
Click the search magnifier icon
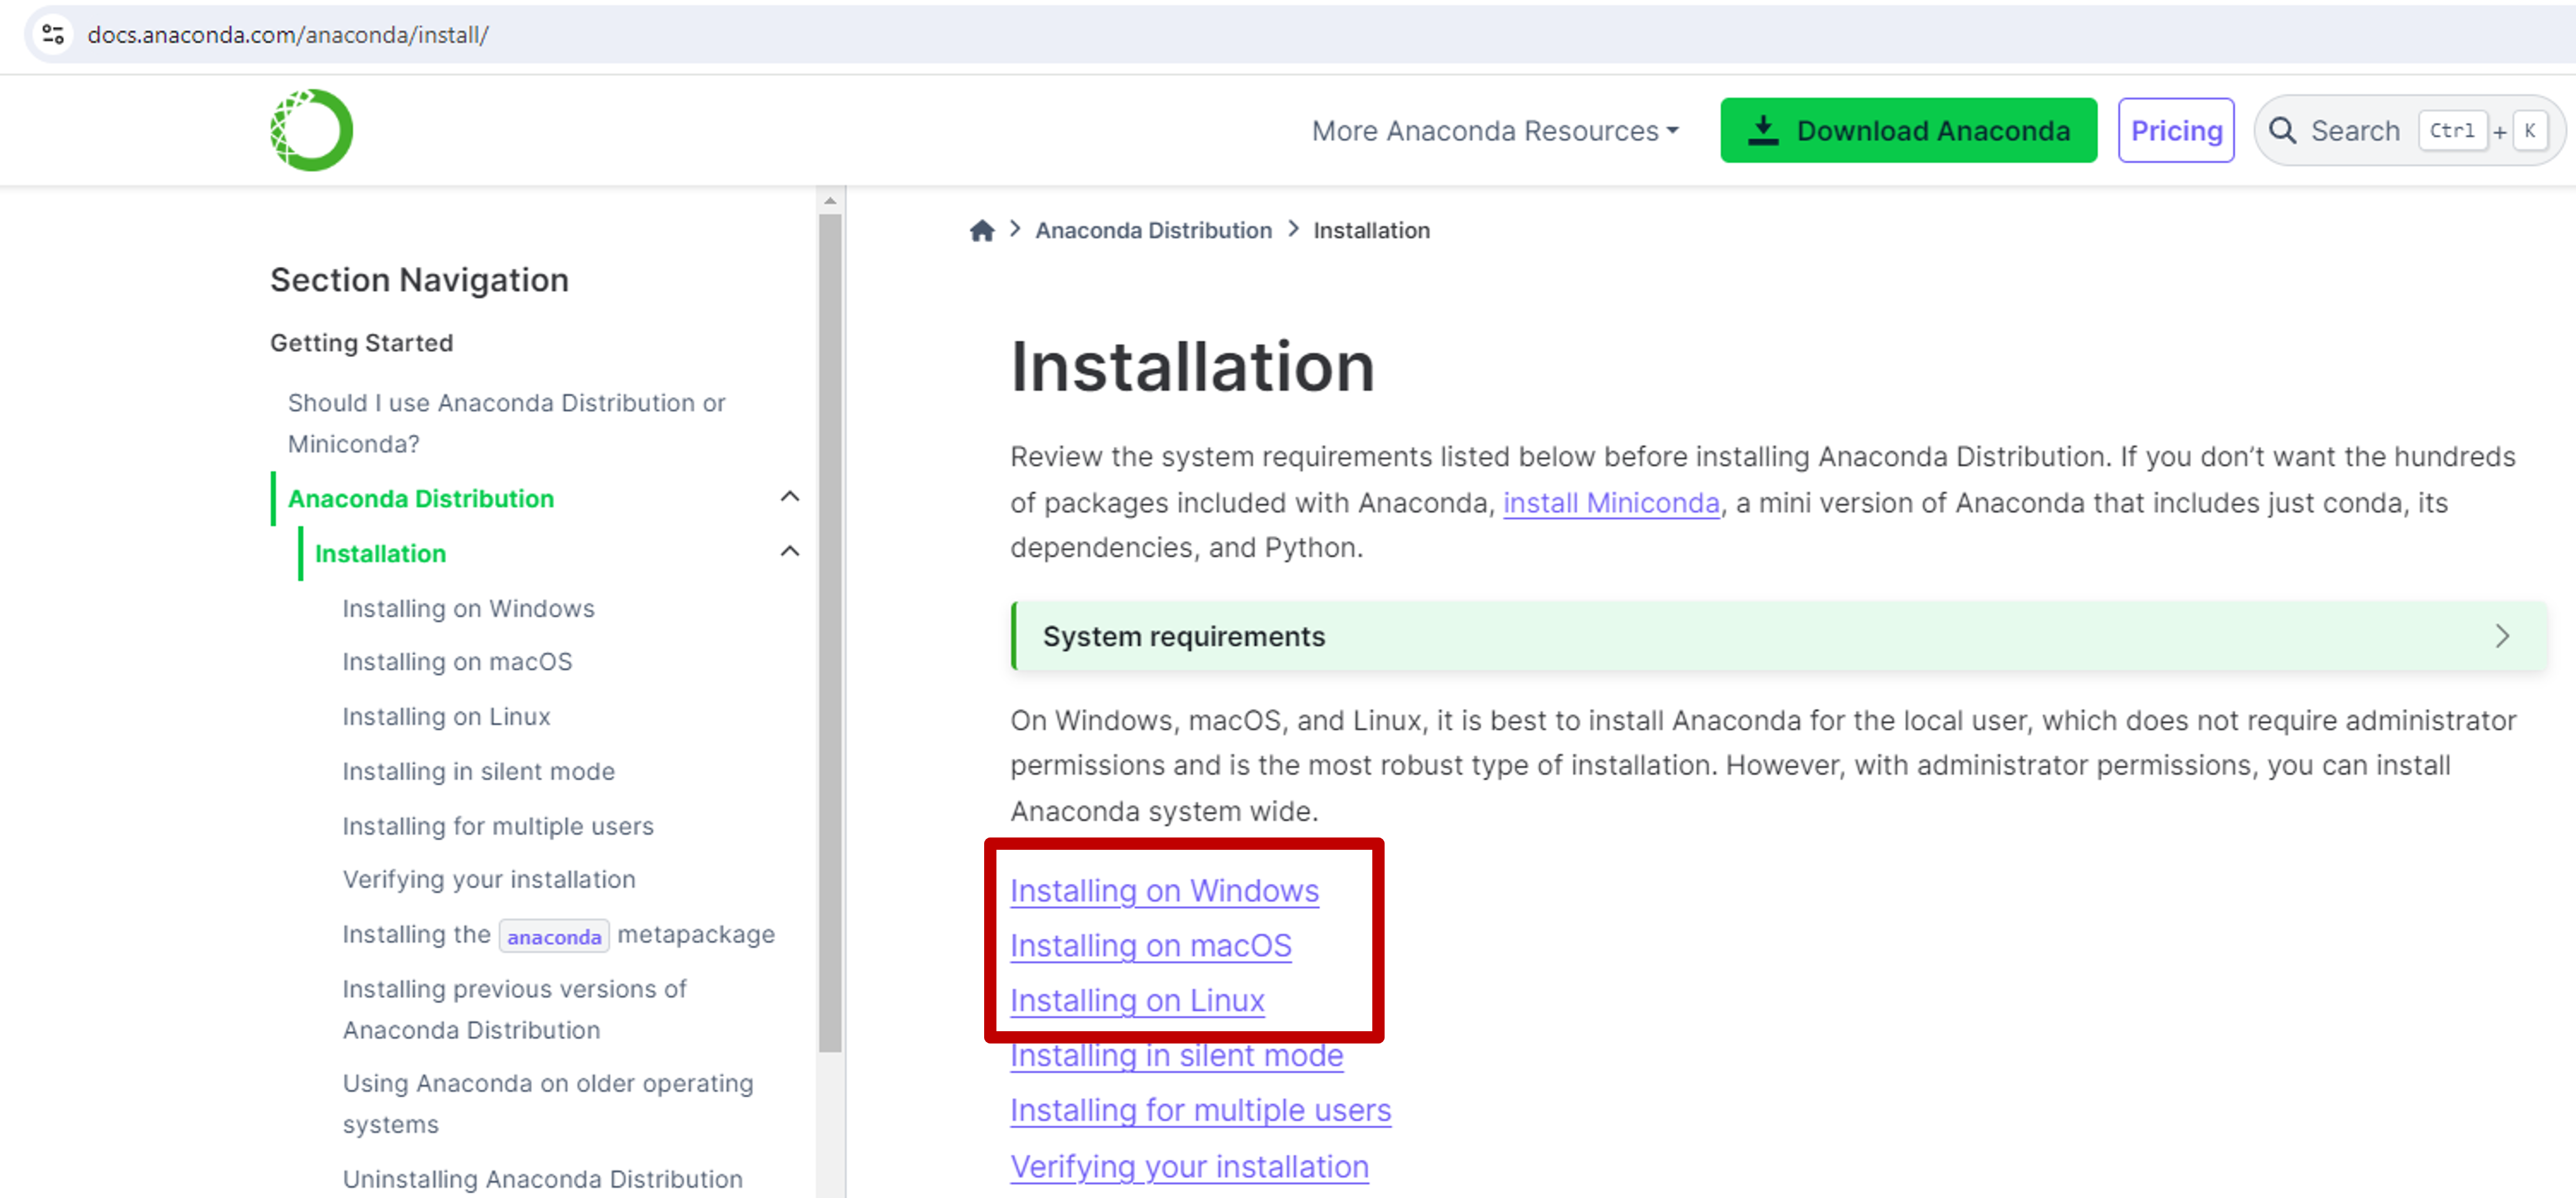click(2282, 131)
